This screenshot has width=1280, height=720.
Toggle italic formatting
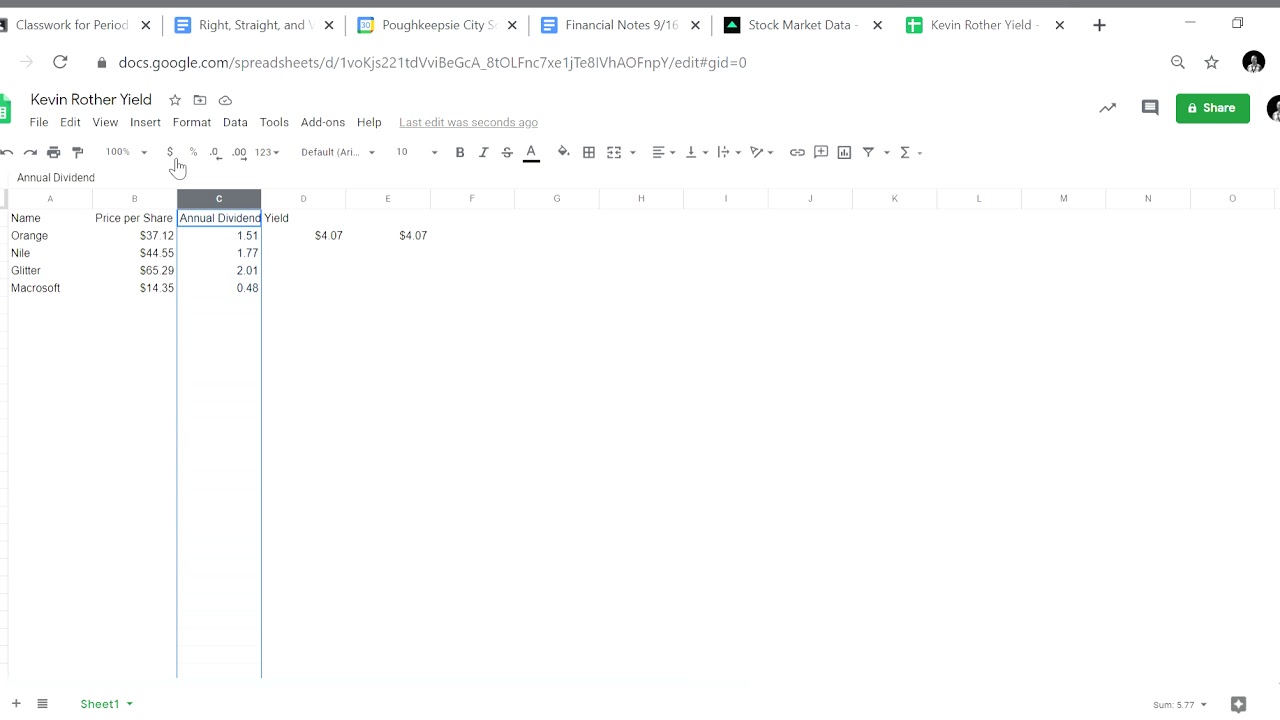(x=484, y=152)
